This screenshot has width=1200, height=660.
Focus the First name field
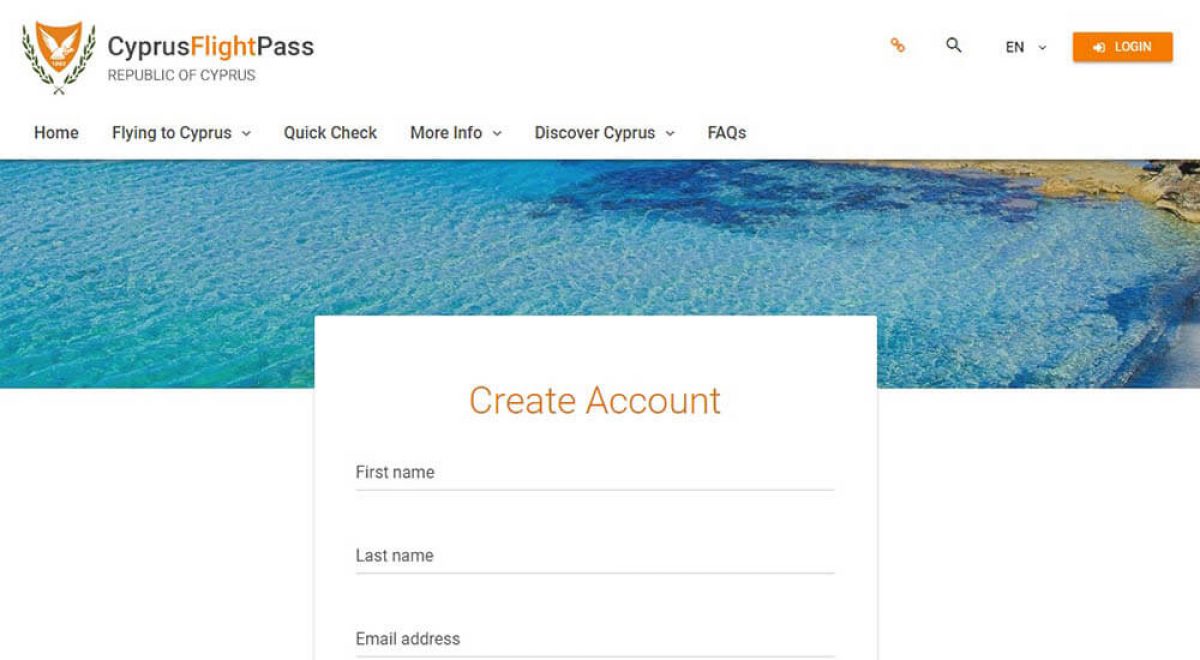tap(595, 473)
